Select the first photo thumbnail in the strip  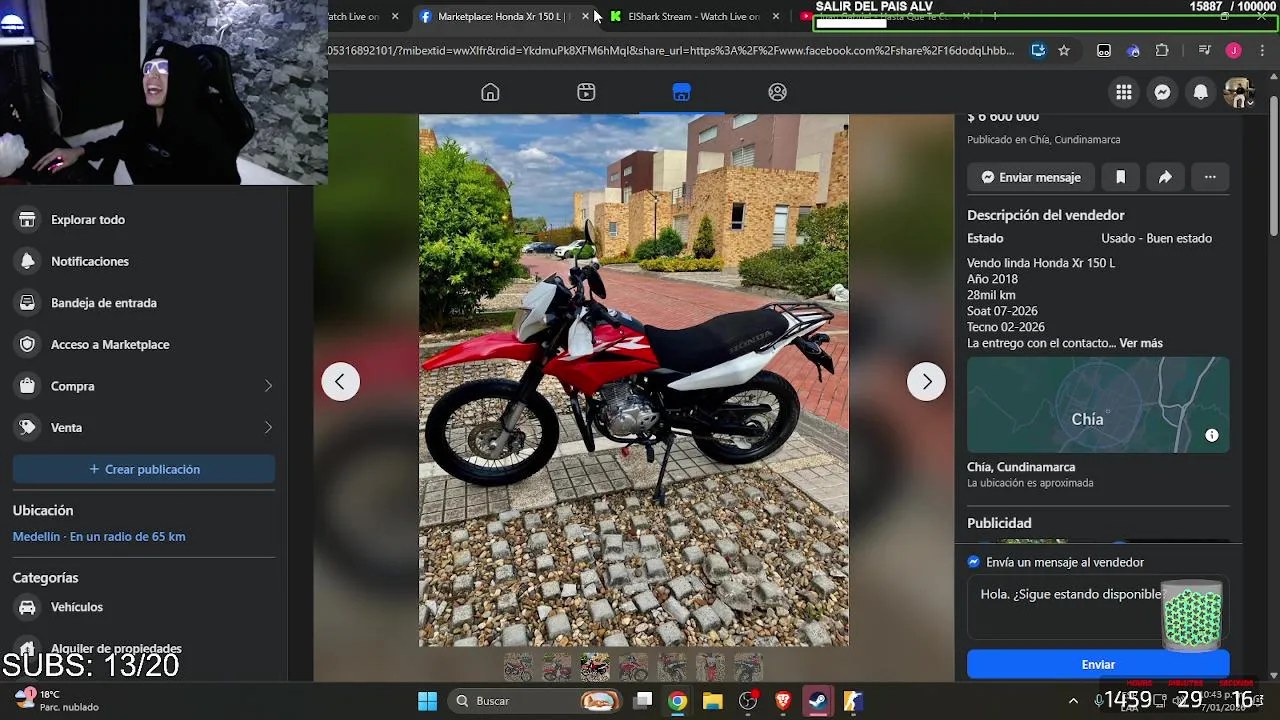[518, 667]
